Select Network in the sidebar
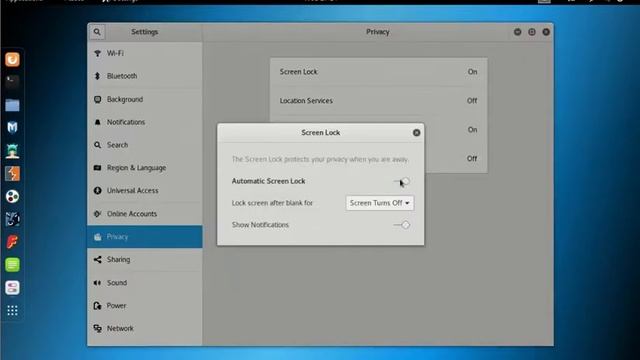 point(145,328)
